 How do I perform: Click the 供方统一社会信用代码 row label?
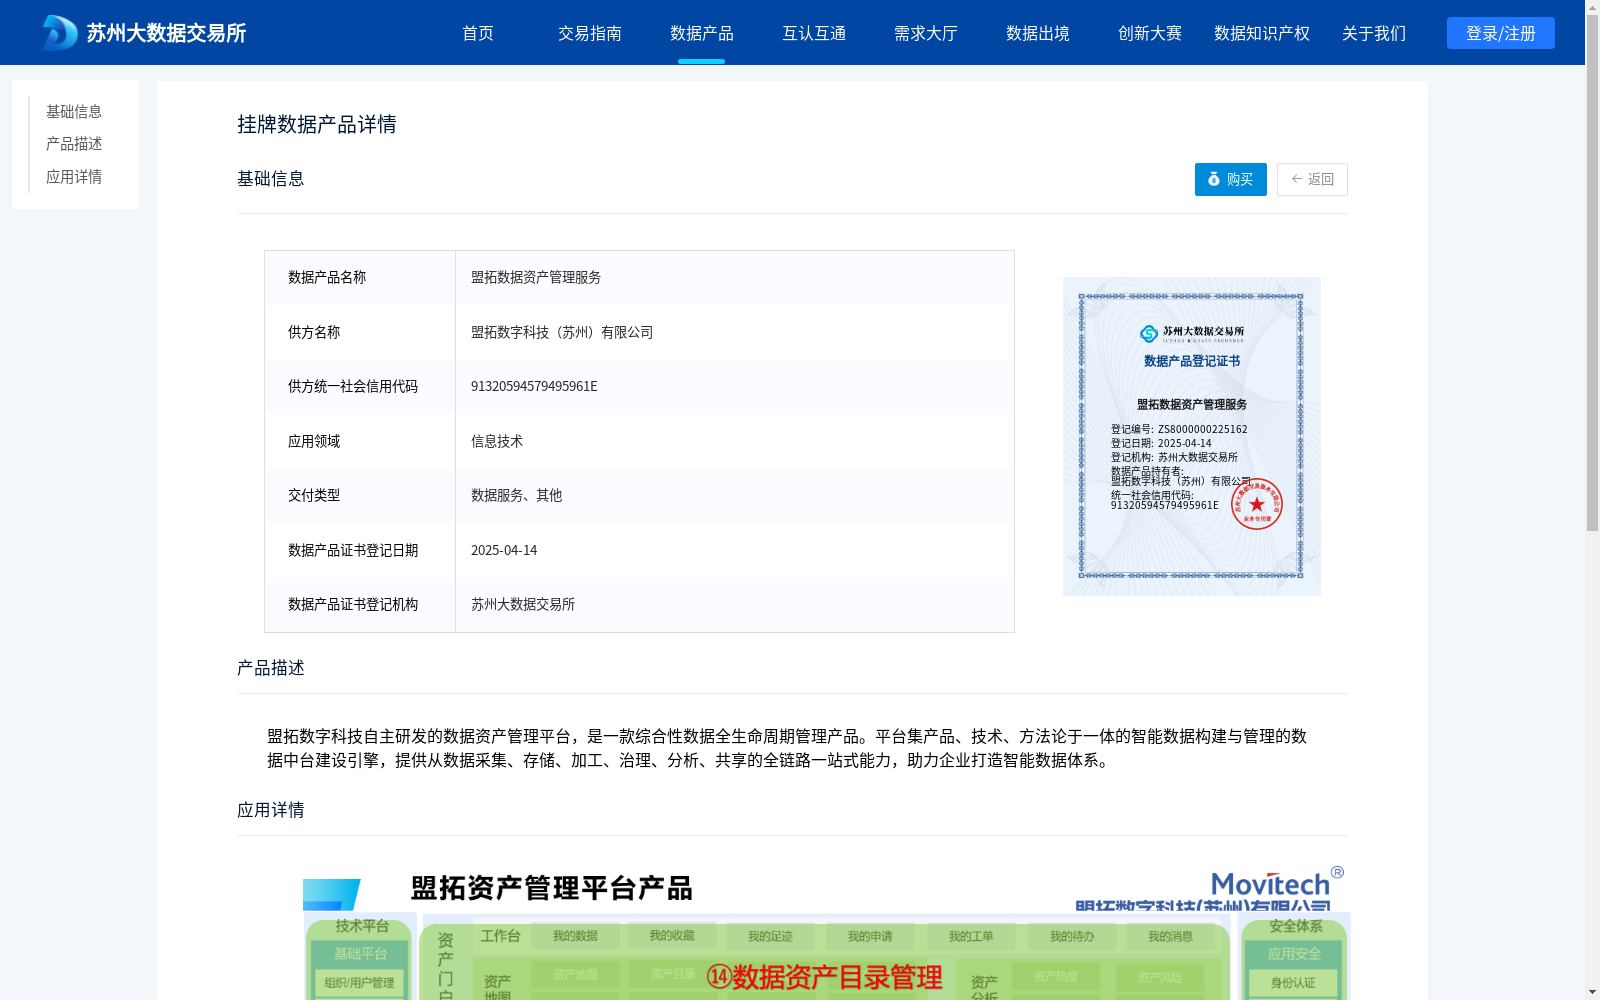353,386
